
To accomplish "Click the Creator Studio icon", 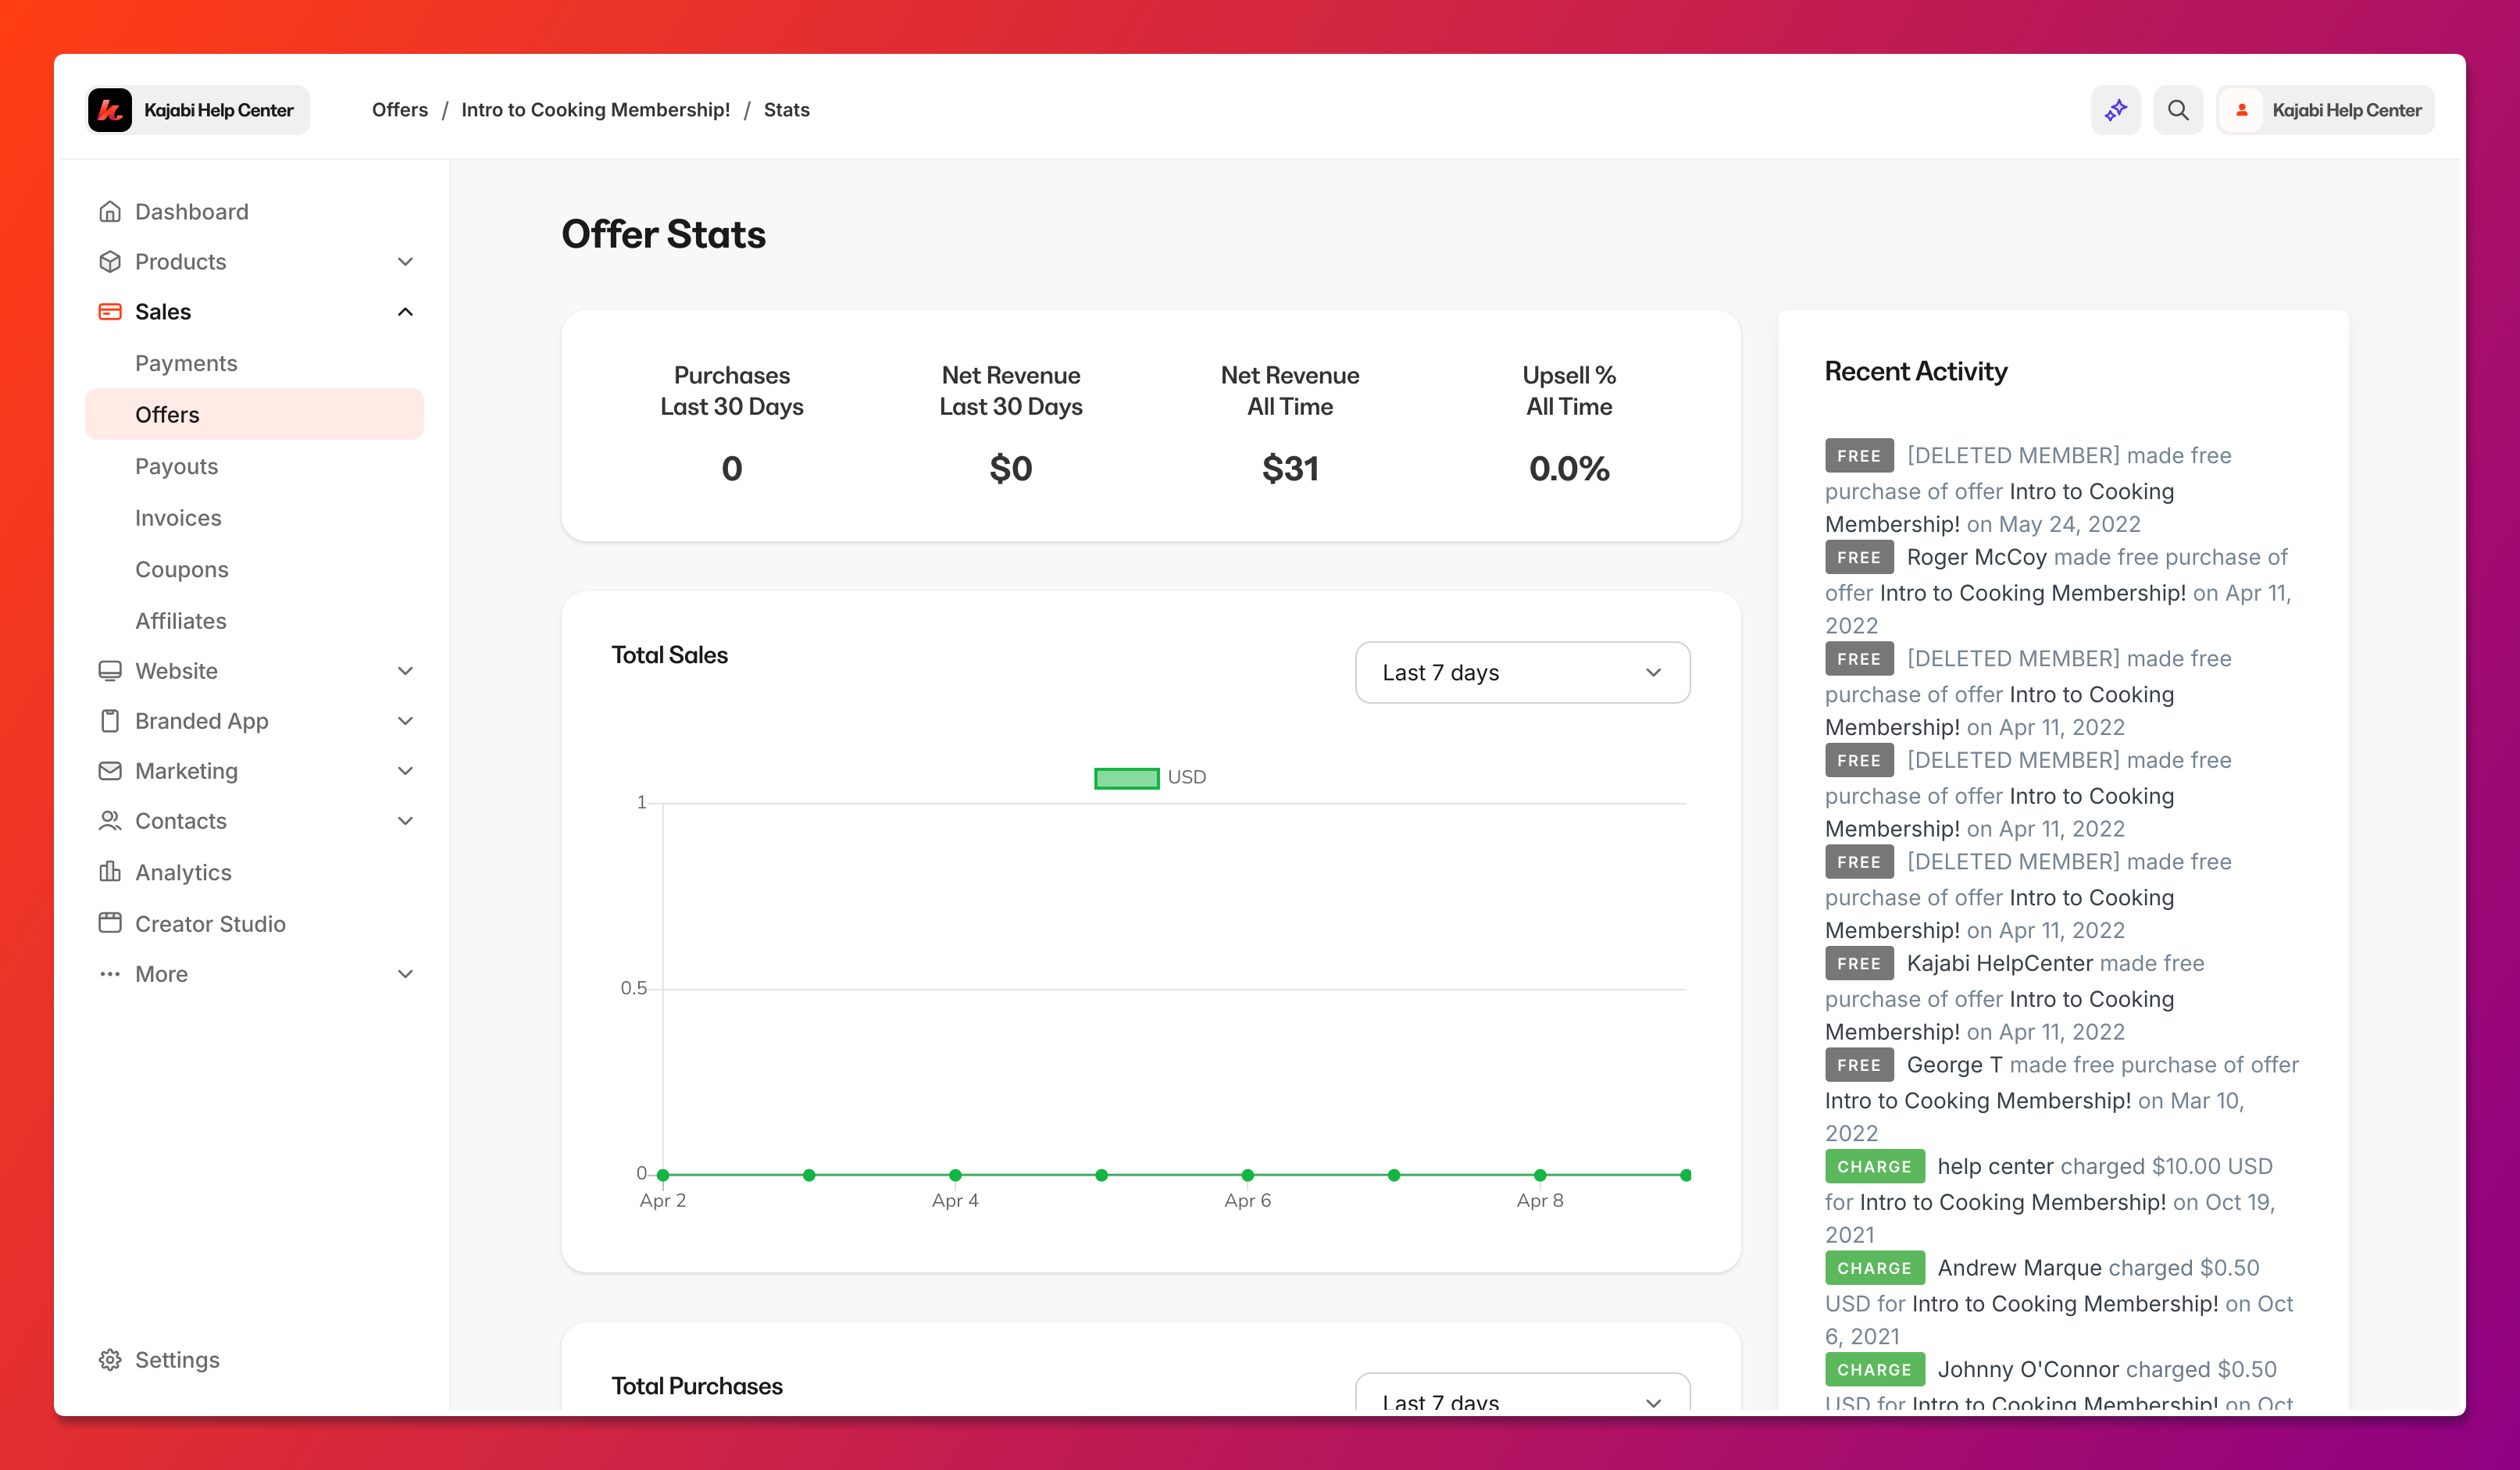I will click(110, 923).
